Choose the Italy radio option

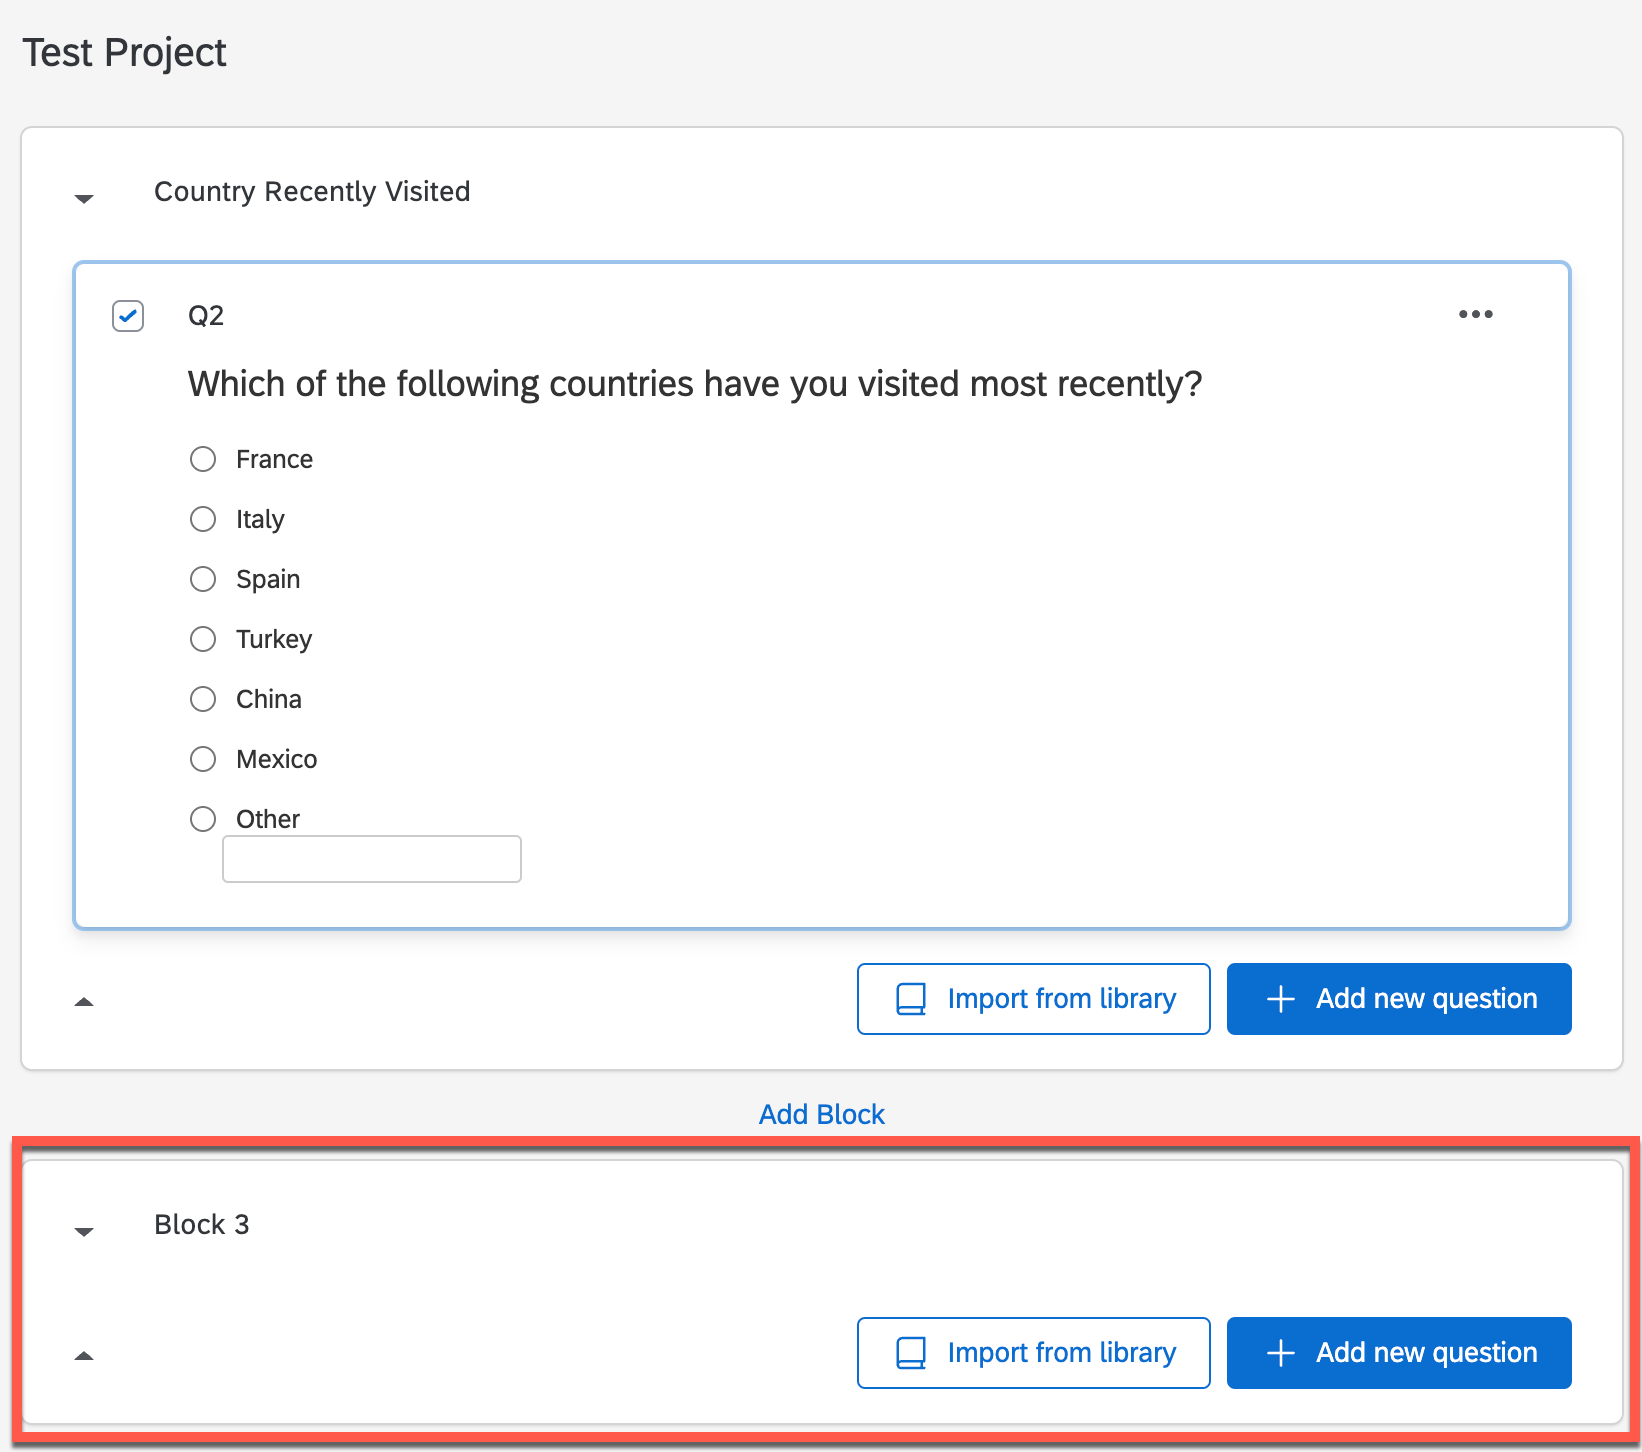[203, 519]
